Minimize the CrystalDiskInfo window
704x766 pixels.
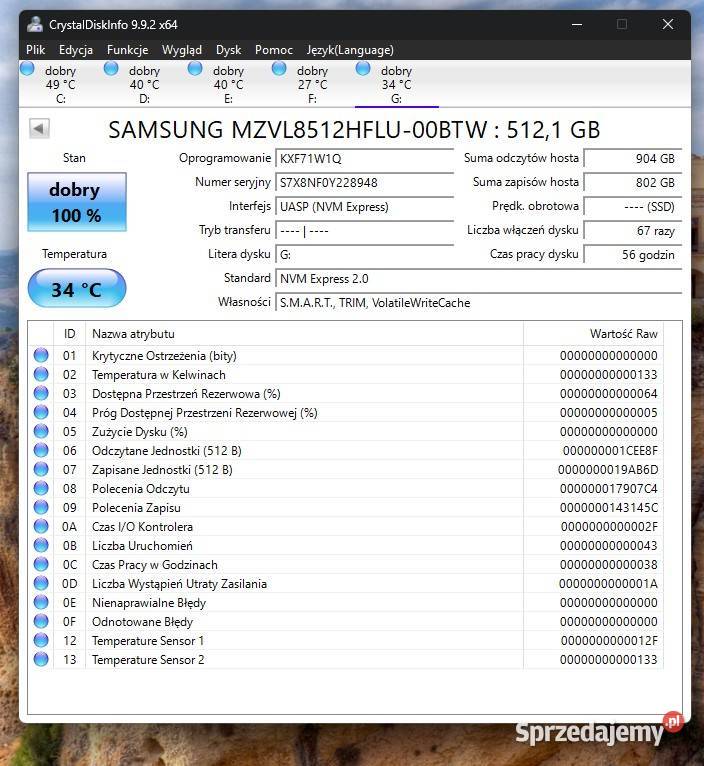click(x=577, y=24)
